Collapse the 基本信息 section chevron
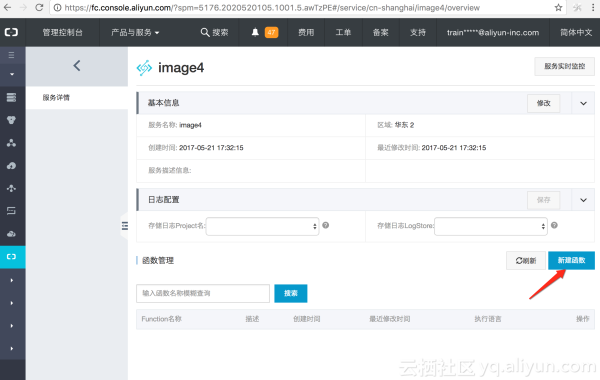The width and height of the screenshot is (600, 380). pyautogui.click(x=583, y=103)
